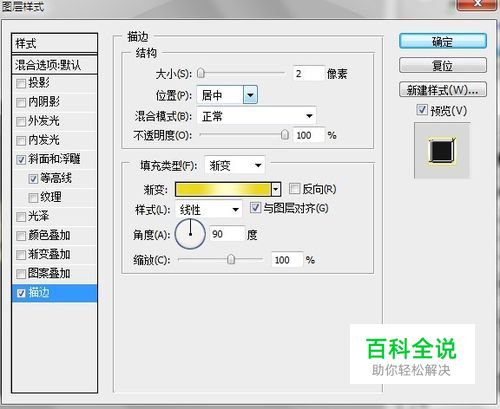Click the size pixel value field
The height and width of the screenshot is (409, 500).
pyautogui.click(x=308, y=73)
